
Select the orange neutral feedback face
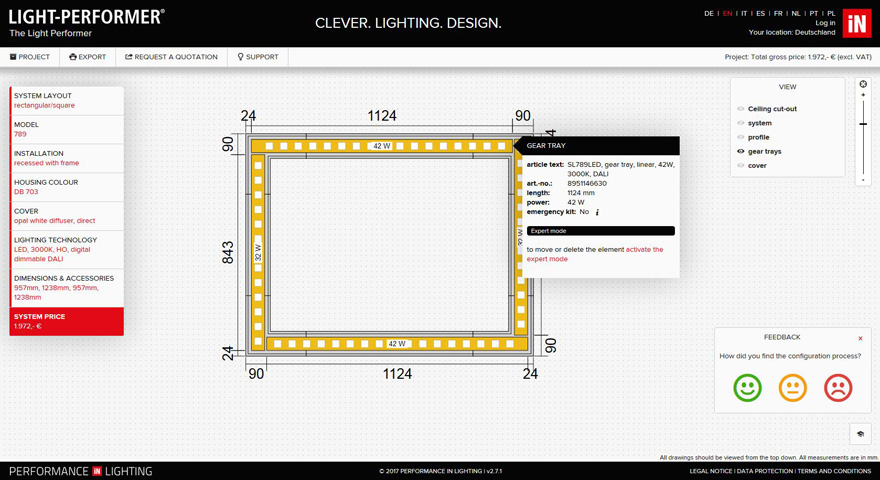coord(793,387)
